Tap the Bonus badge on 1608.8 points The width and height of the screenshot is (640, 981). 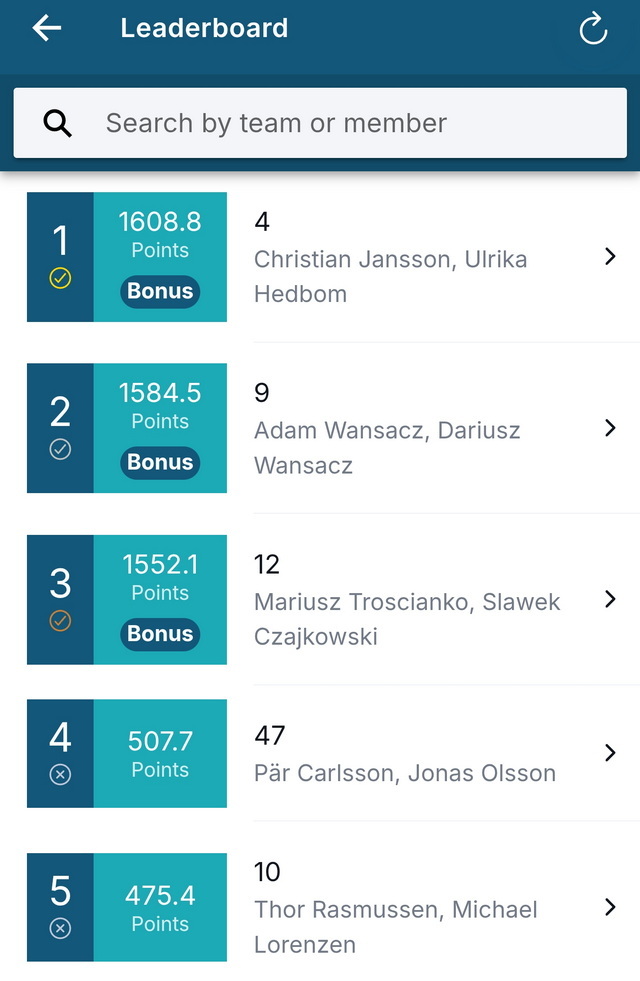(x=160, y=292)
